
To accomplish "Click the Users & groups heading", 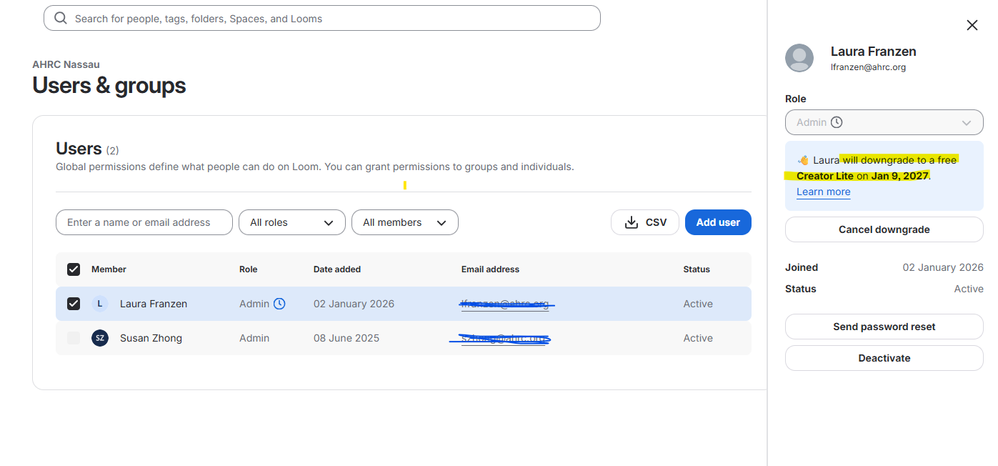I will (x=109, y=85).
